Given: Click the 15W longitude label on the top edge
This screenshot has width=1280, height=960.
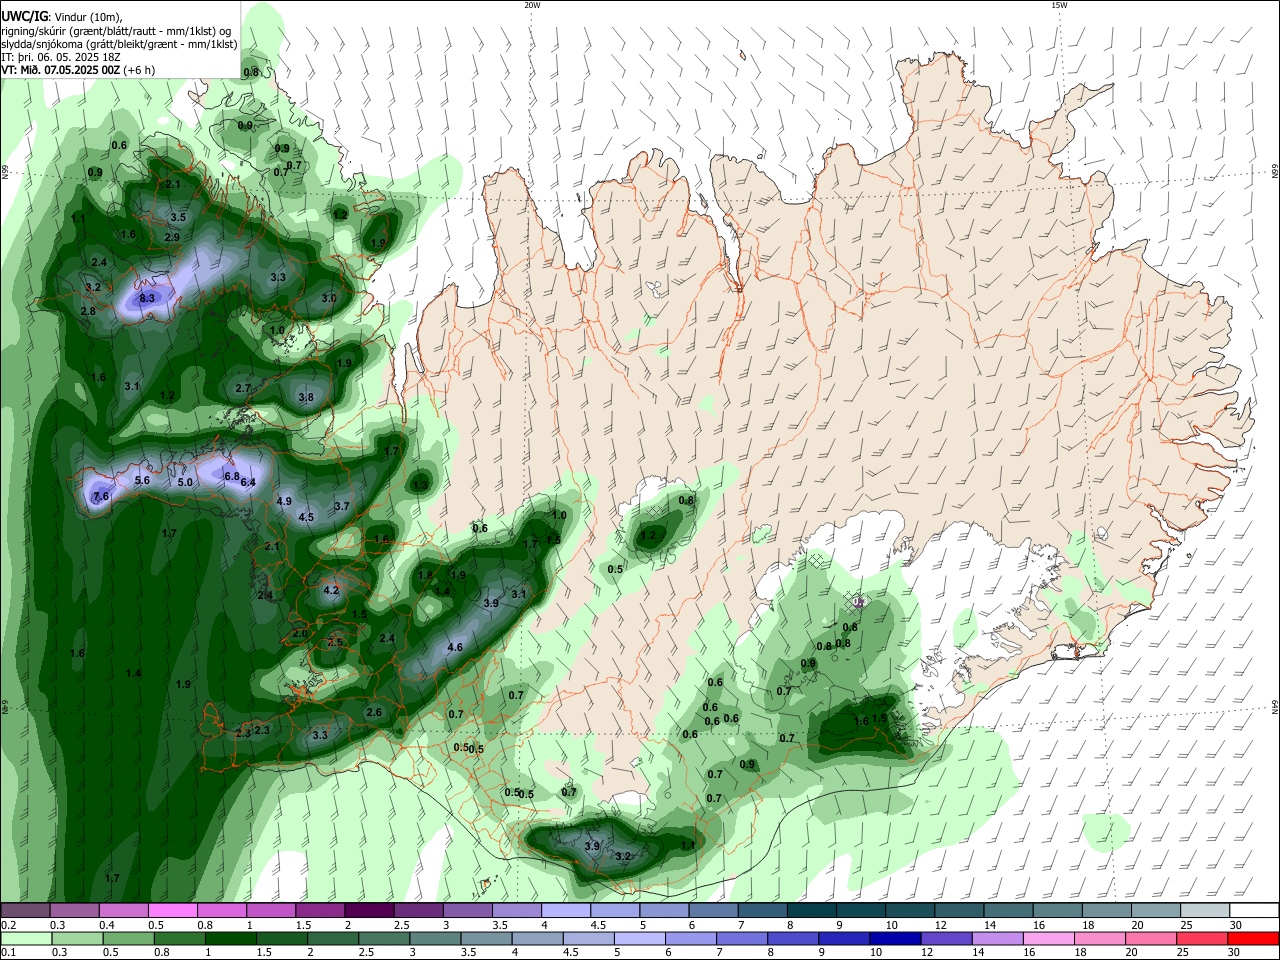Looking at the screenshot, I should [x=1059, y=5].
